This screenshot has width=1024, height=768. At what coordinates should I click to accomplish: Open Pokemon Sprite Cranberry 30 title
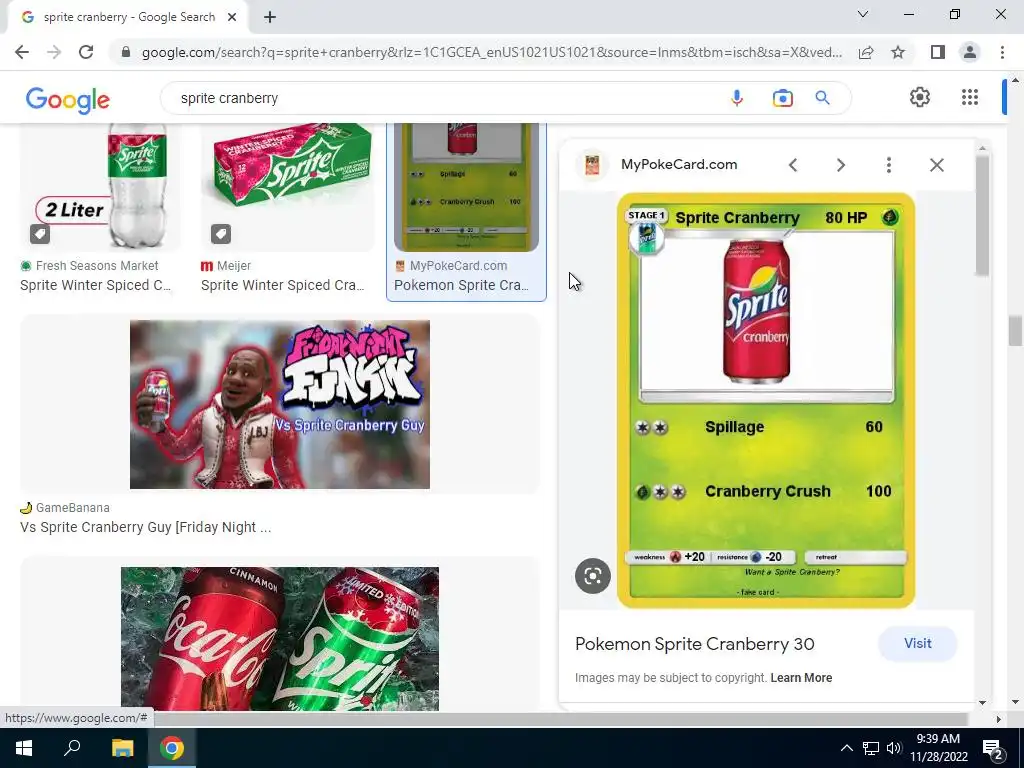(695, 644)
